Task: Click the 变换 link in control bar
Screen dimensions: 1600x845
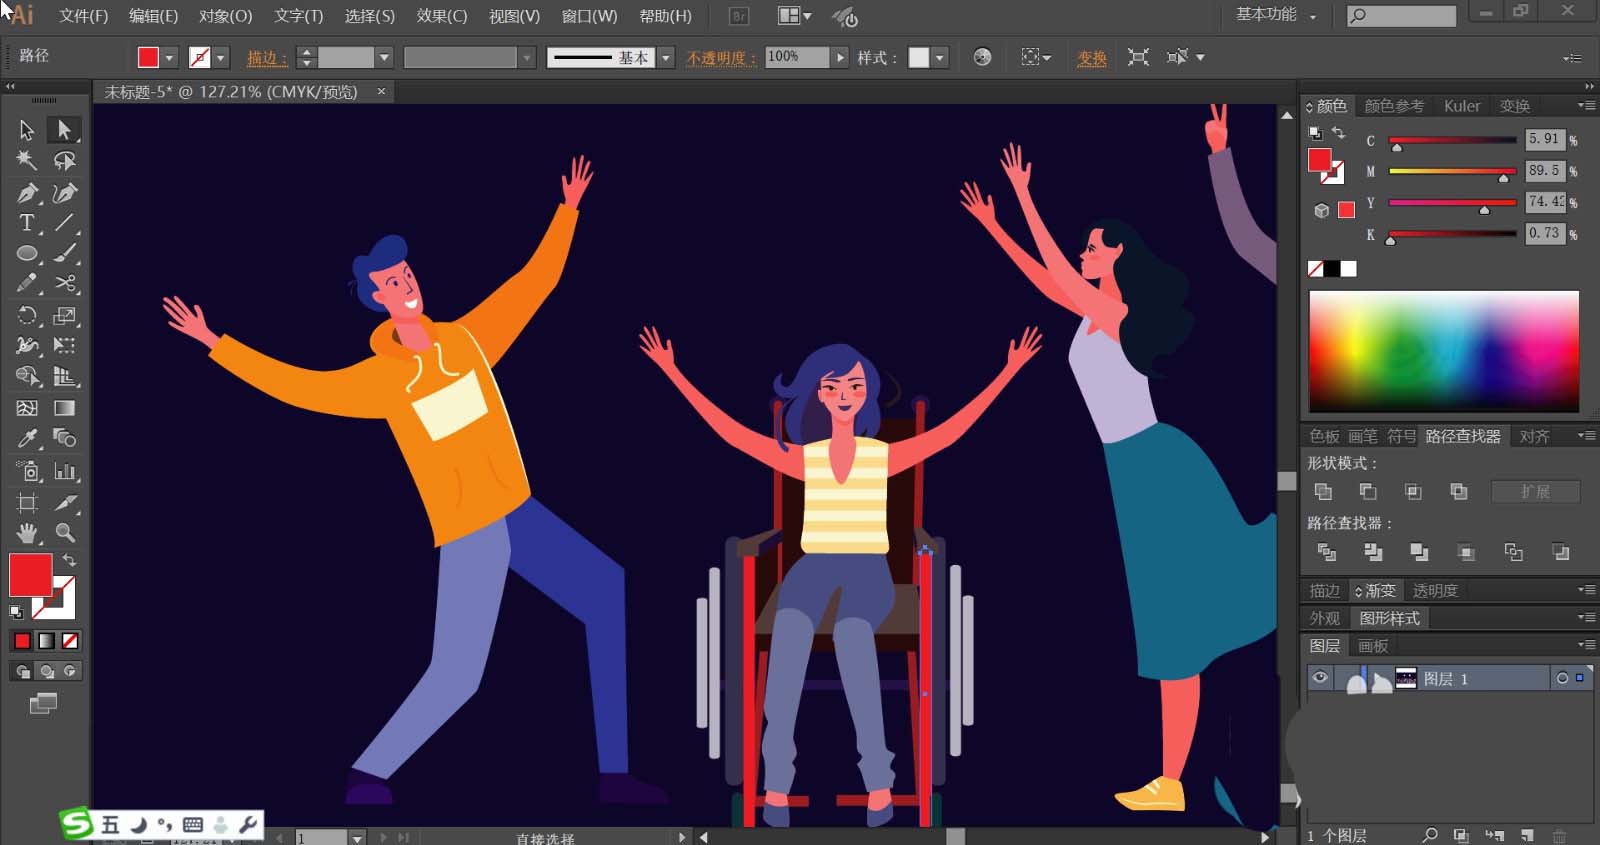Action: (1091, 58)
